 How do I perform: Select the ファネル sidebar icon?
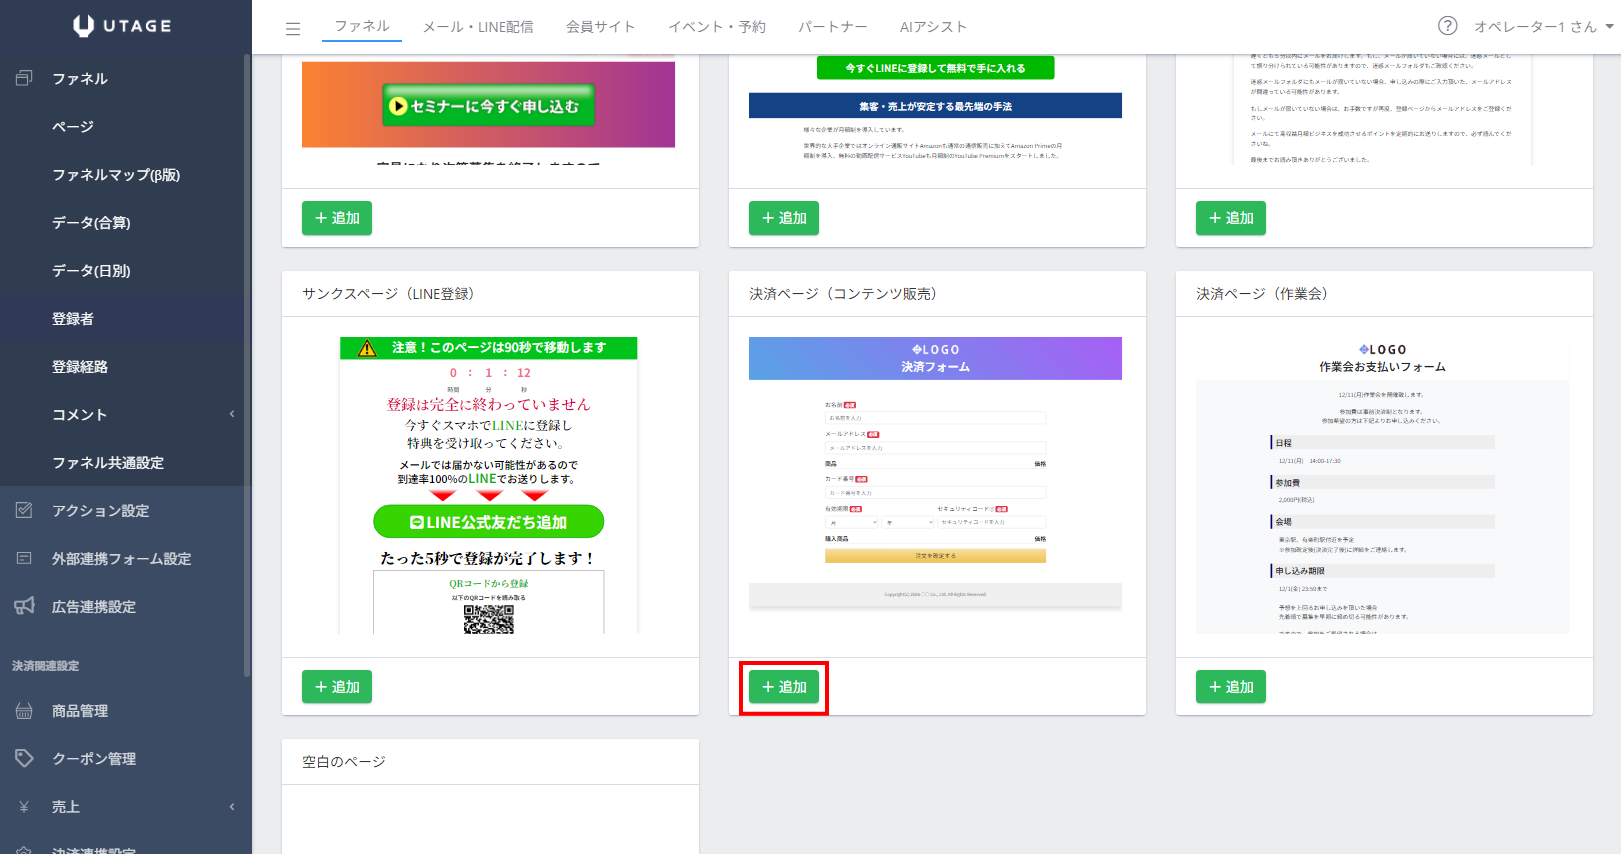pyautogui.click(x=25, y=78)
